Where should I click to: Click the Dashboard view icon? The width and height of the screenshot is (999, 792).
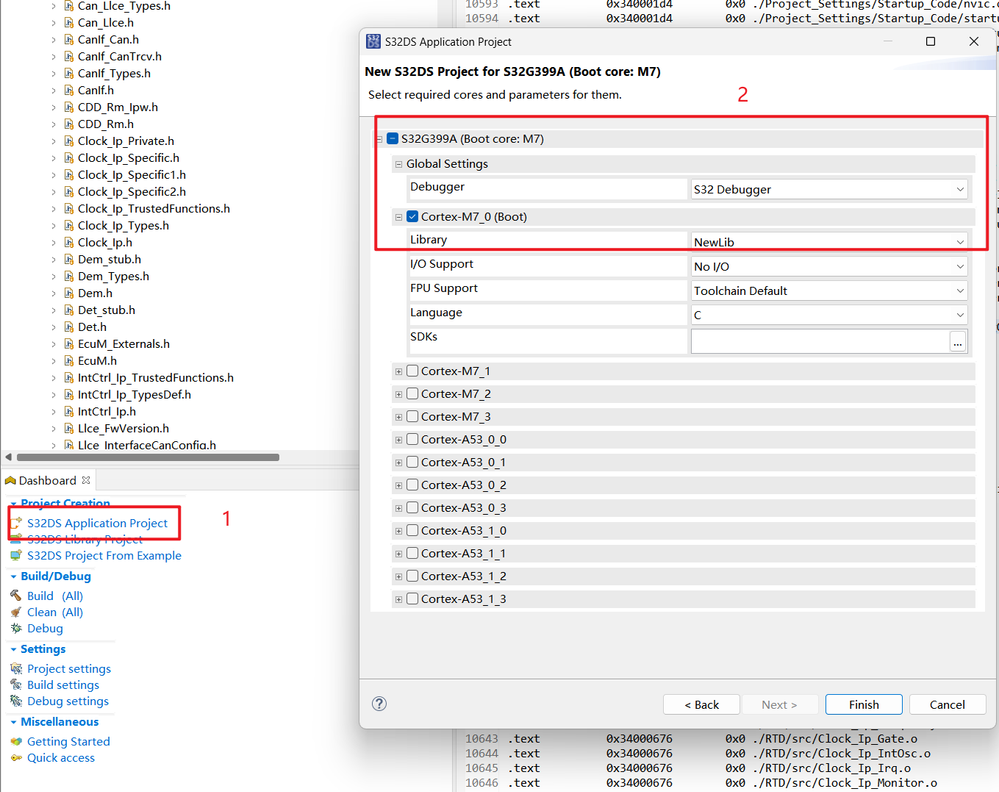coord(10,480)
